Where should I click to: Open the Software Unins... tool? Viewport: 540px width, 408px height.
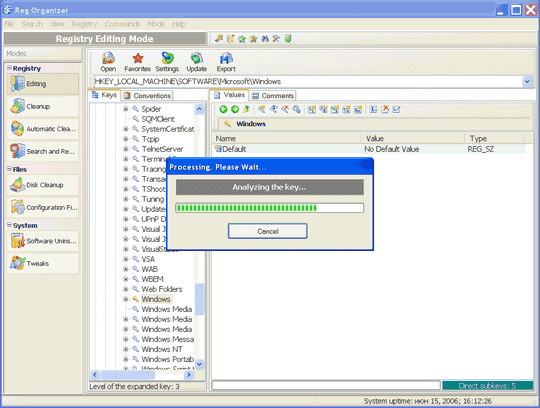(42, 241)
